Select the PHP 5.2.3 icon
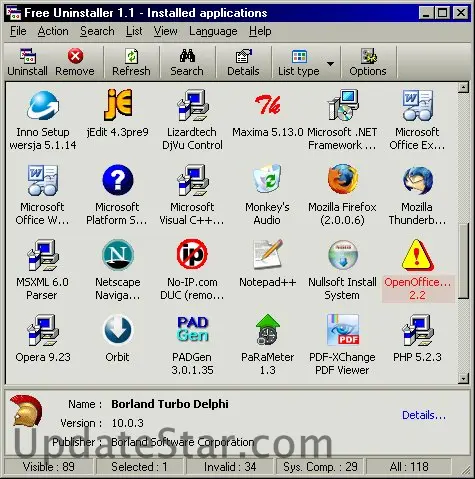This screenshot has width=475, height=479. pyautogui.click(x=417, y=330)
